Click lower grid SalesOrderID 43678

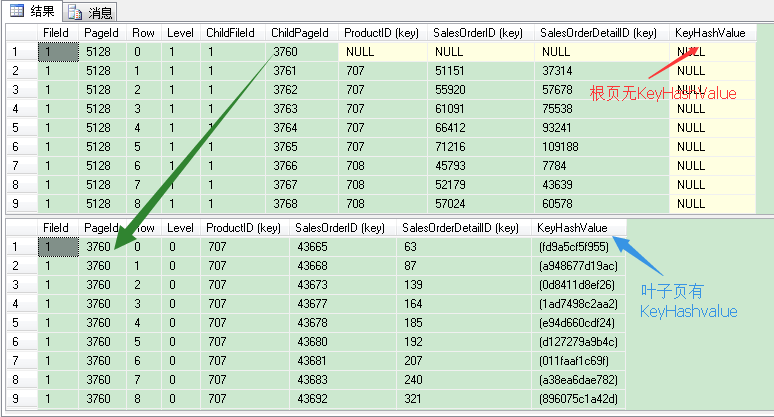pyautogui.click(x=343, y=323)
